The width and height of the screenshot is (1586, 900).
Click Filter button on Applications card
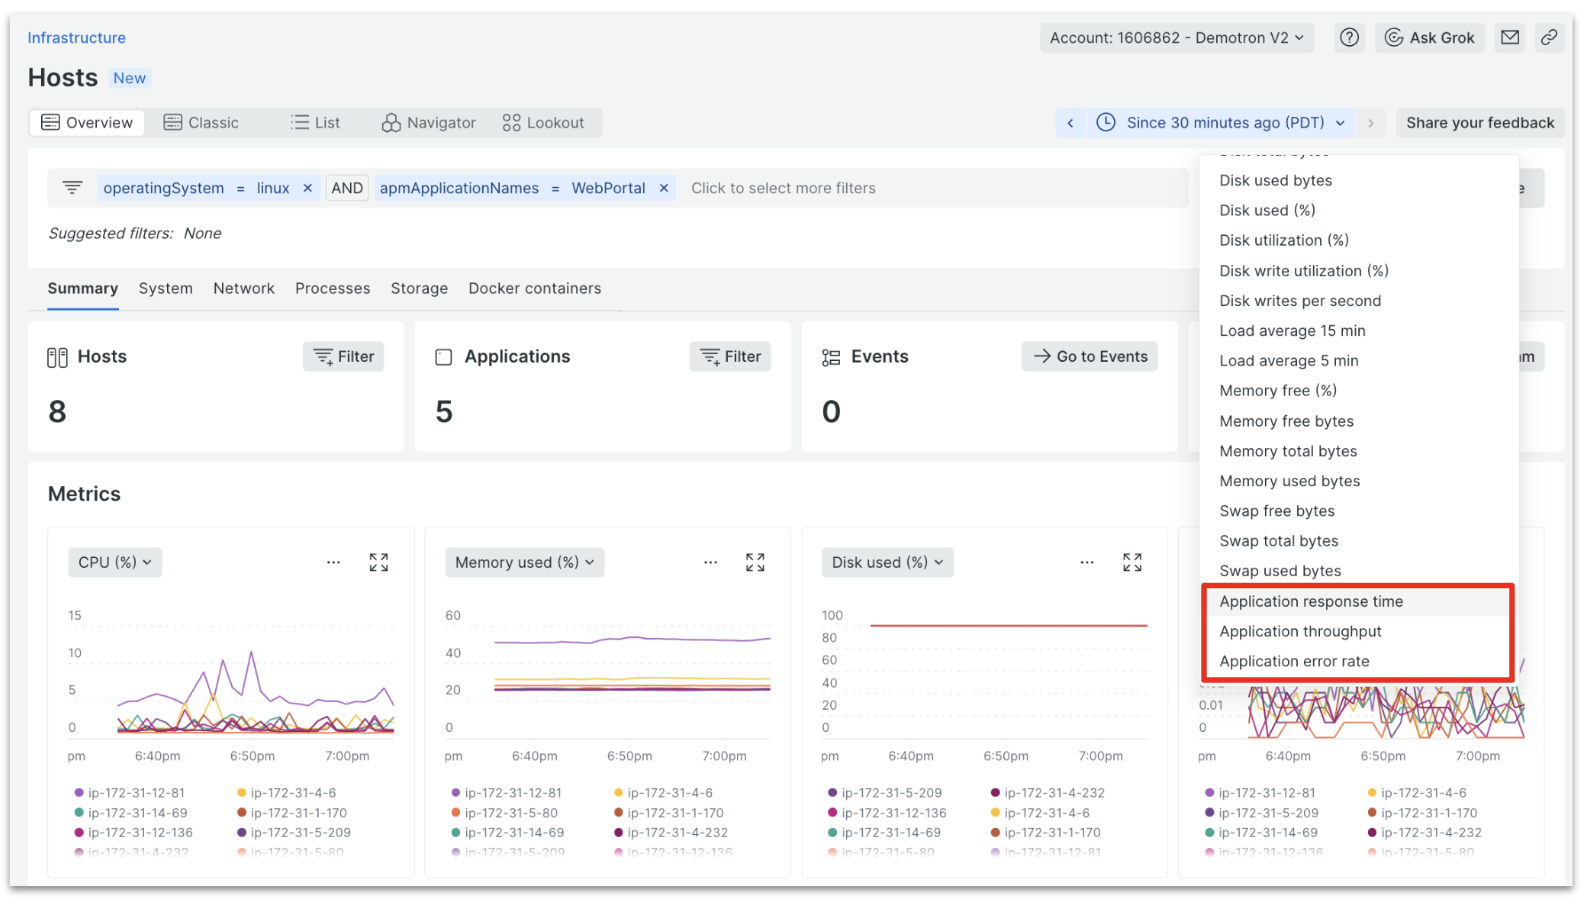click(x=730, y=357)
